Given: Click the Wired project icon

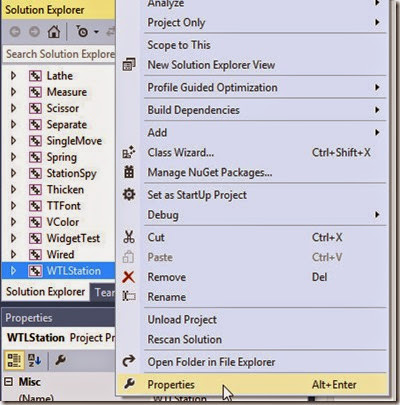Looking at the screenshot, I should pos(35,255).
